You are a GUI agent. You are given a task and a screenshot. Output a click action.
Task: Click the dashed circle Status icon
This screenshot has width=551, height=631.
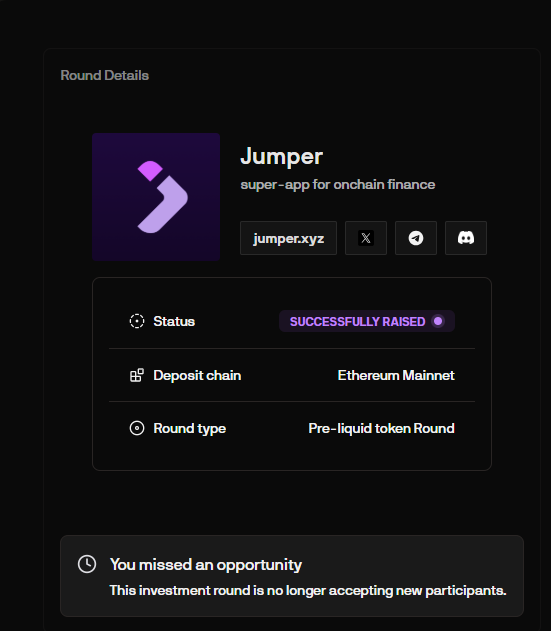click(137, 321)
